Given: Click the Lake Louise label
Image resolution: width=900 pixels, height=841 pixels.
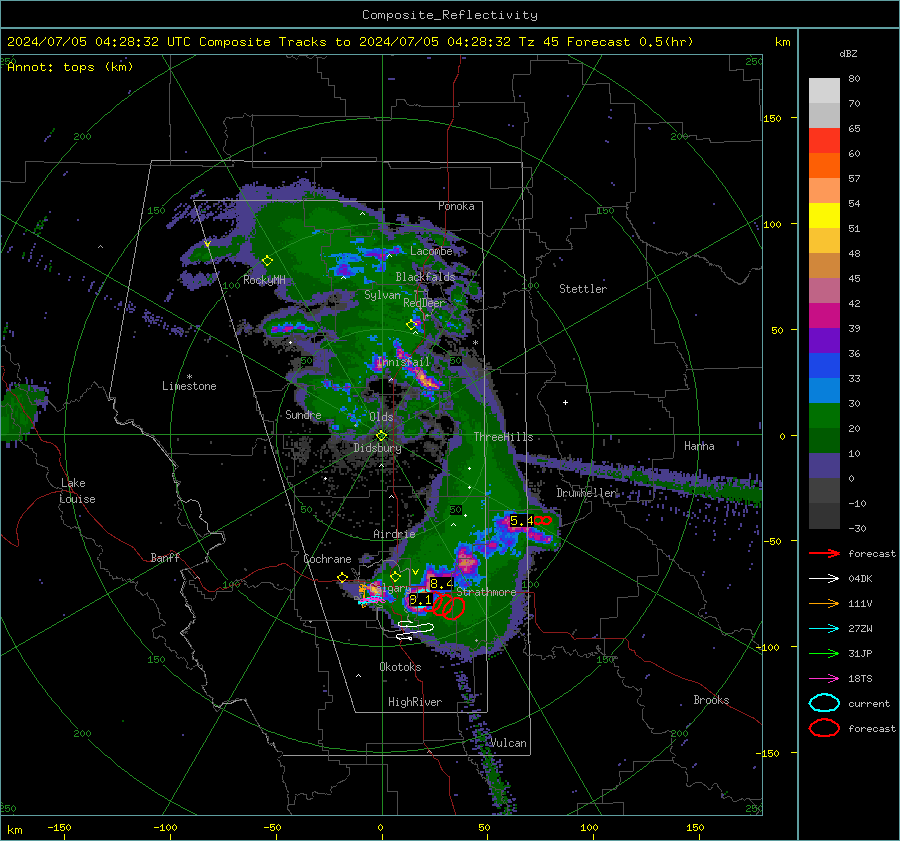Looking at the screenshot, I should coord(77,491).
